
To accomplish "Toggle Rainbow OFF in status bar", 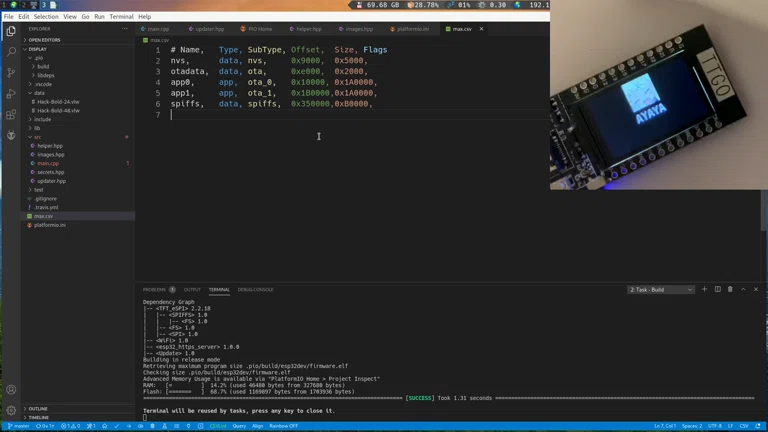I will pyautogui.click(x=283, y=426).
